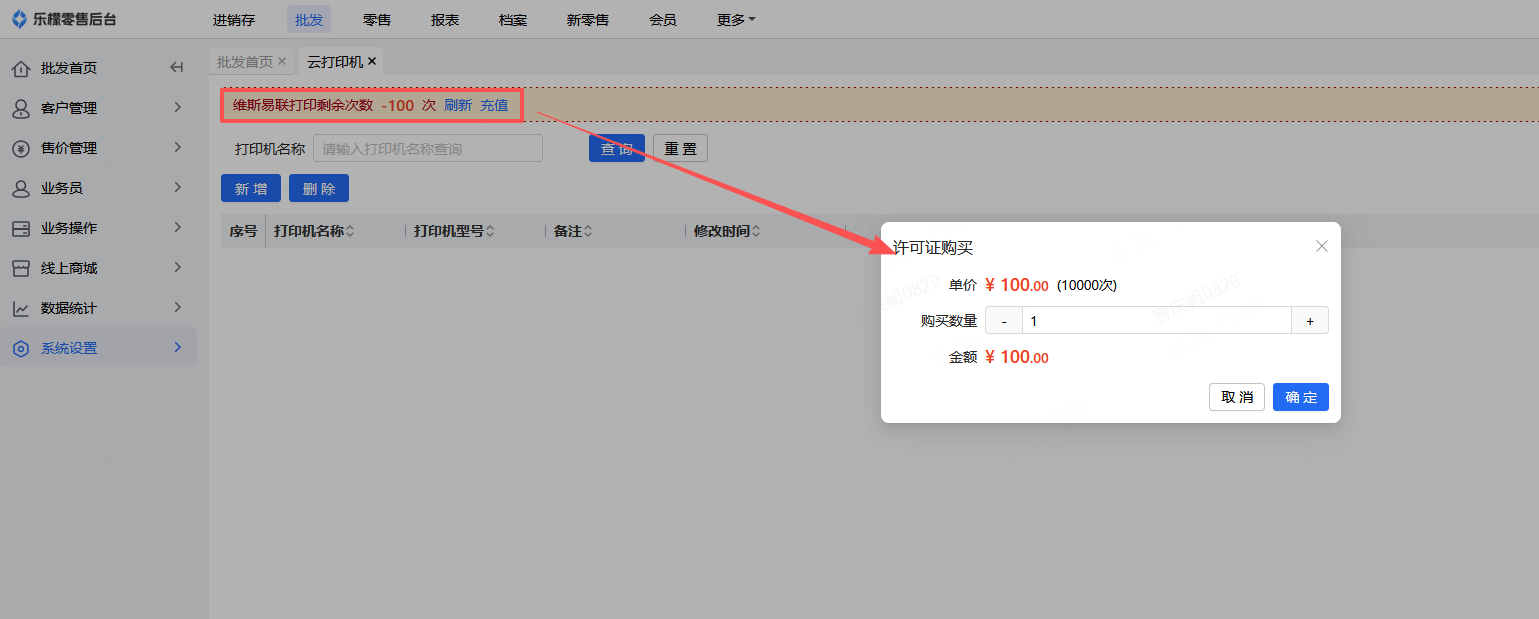This screenshot has width=1539, height=619.
Task: Open the 进销存 top menu
Action: (x=234, y=19)
